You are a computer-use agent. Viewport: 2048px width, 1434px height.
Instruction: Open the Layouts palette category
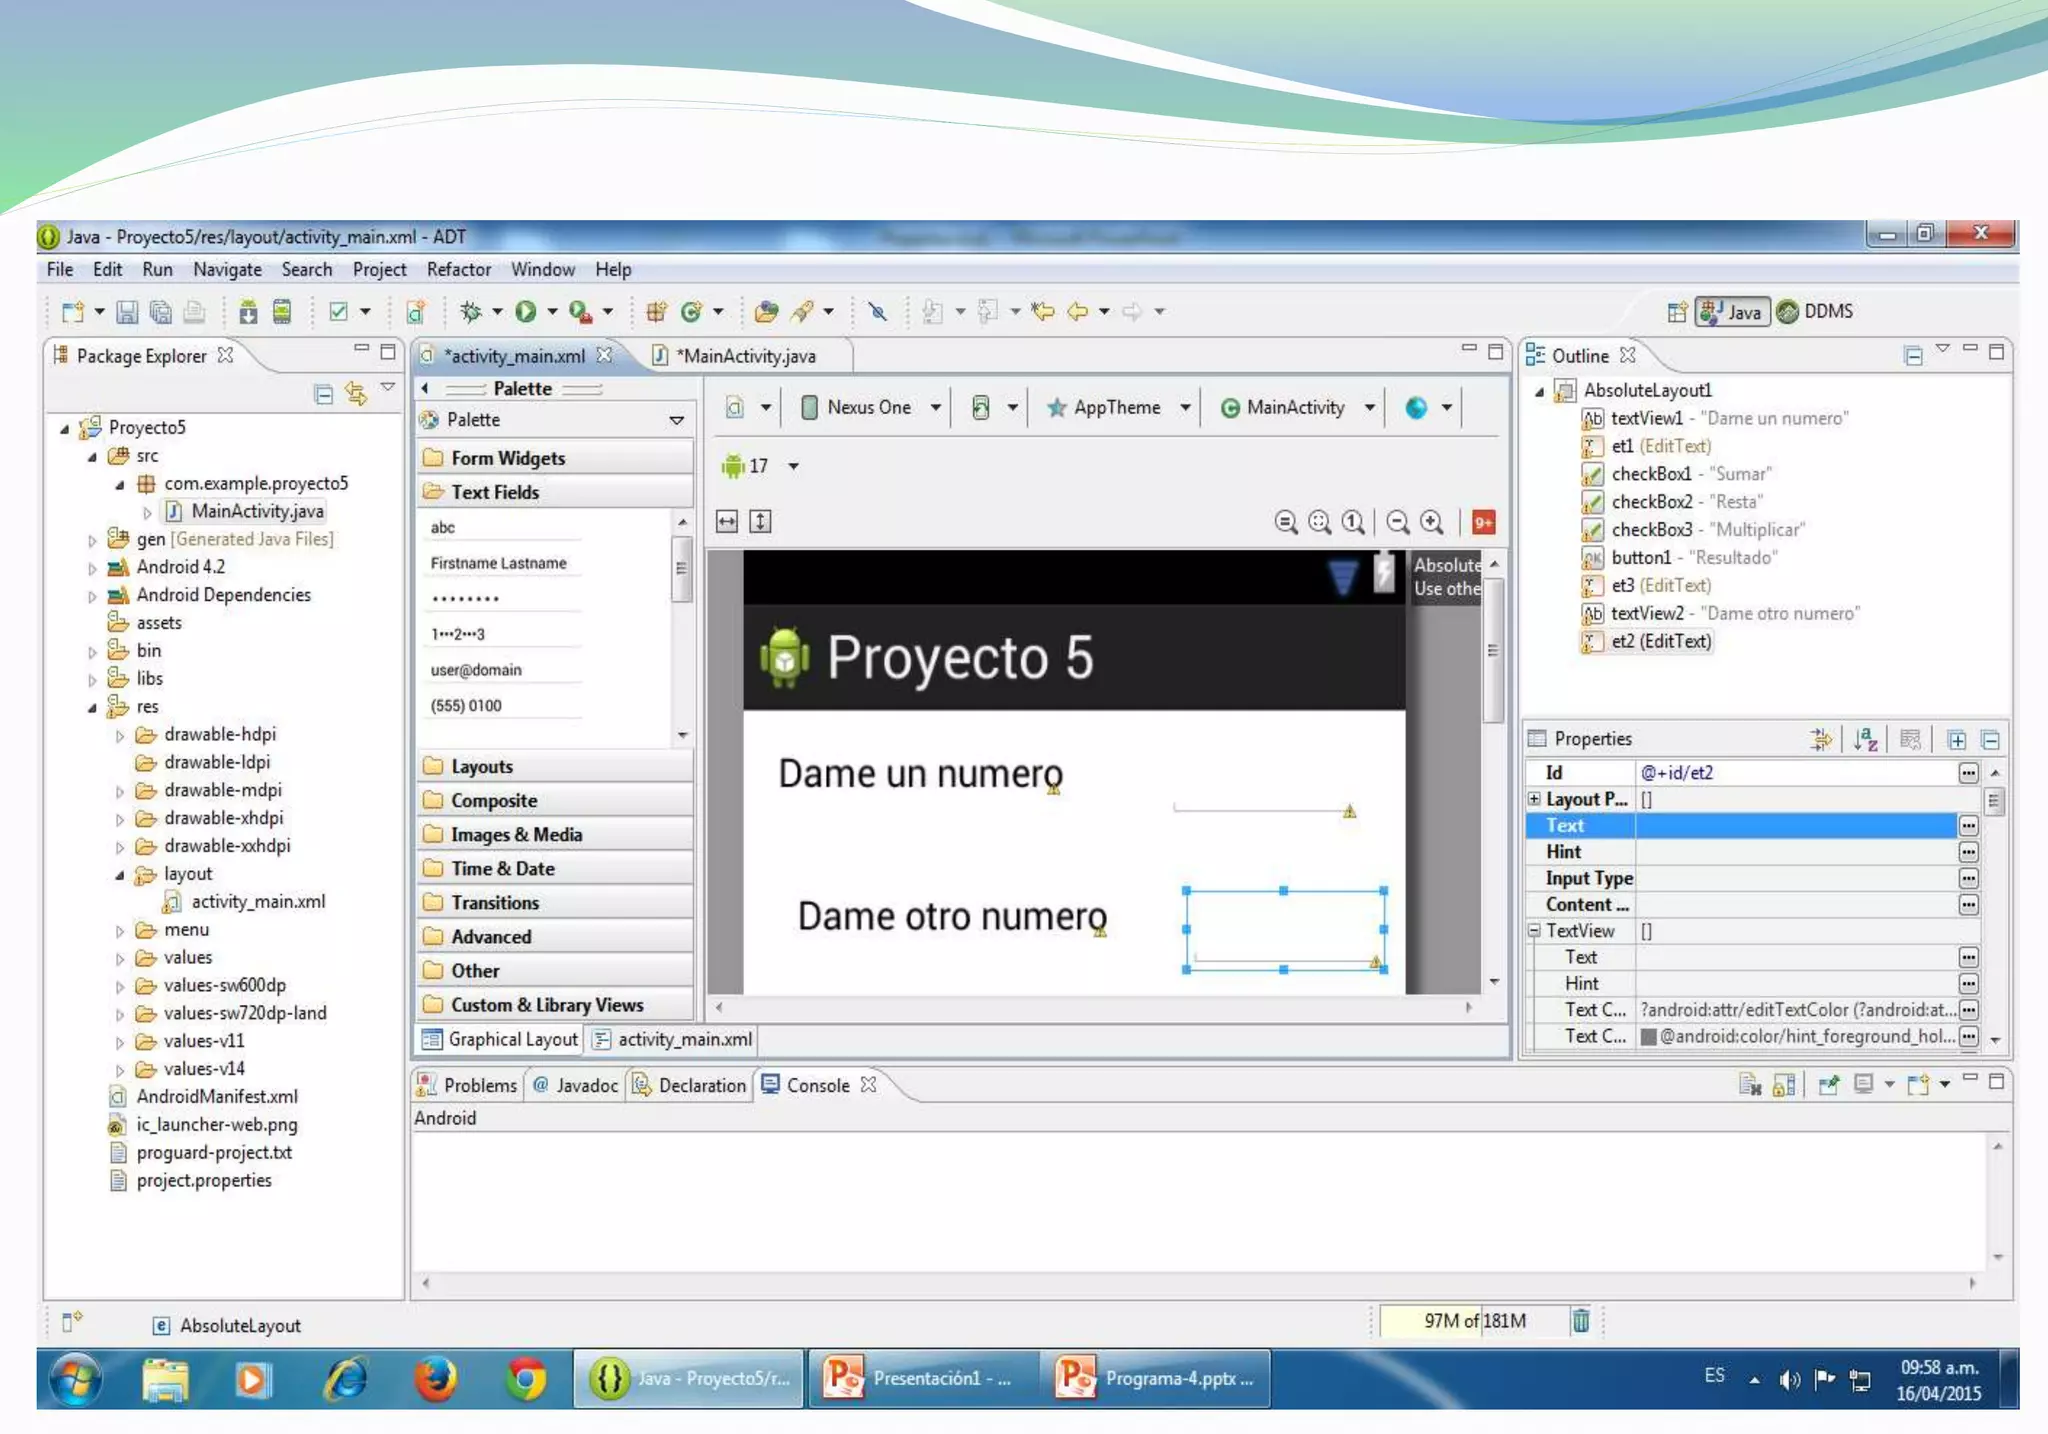point(481,767)
